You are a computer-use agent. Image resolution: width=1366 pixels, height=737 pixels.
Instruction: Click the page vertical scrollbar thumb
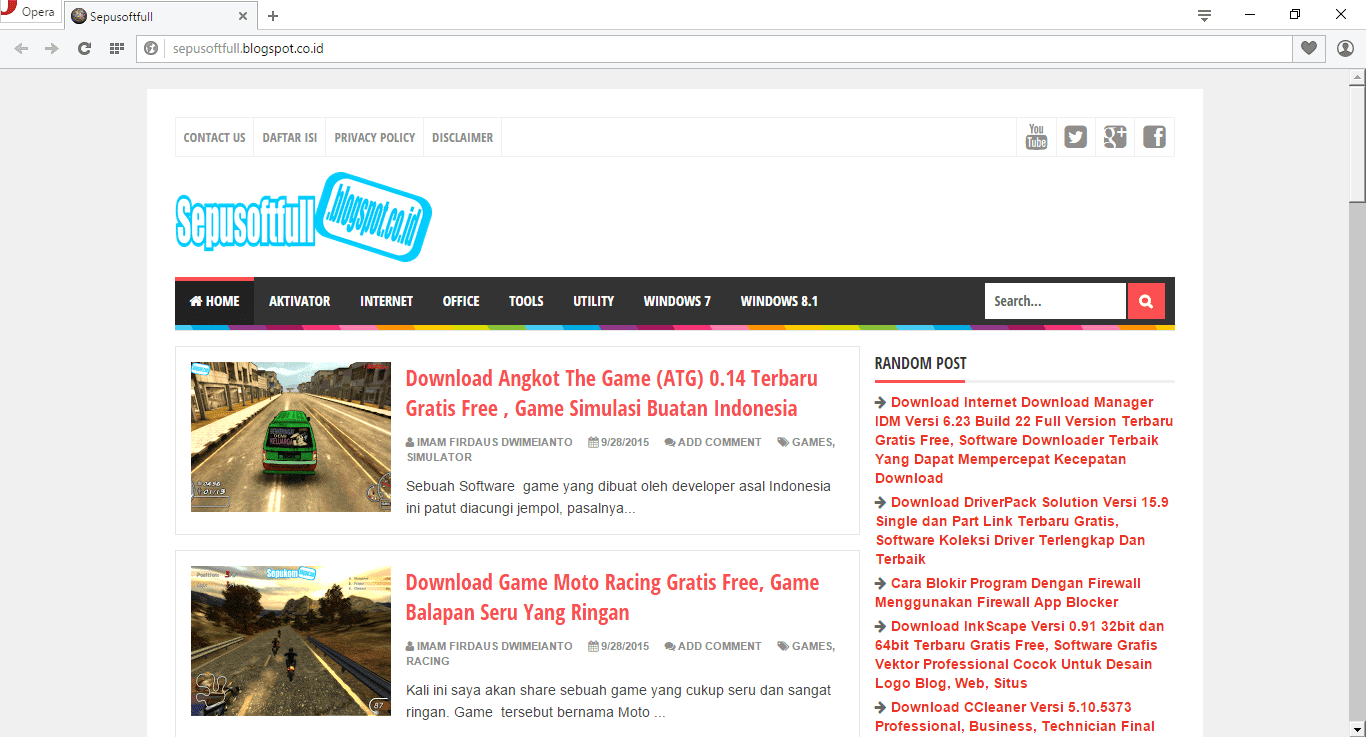(x=1357, y=142)
